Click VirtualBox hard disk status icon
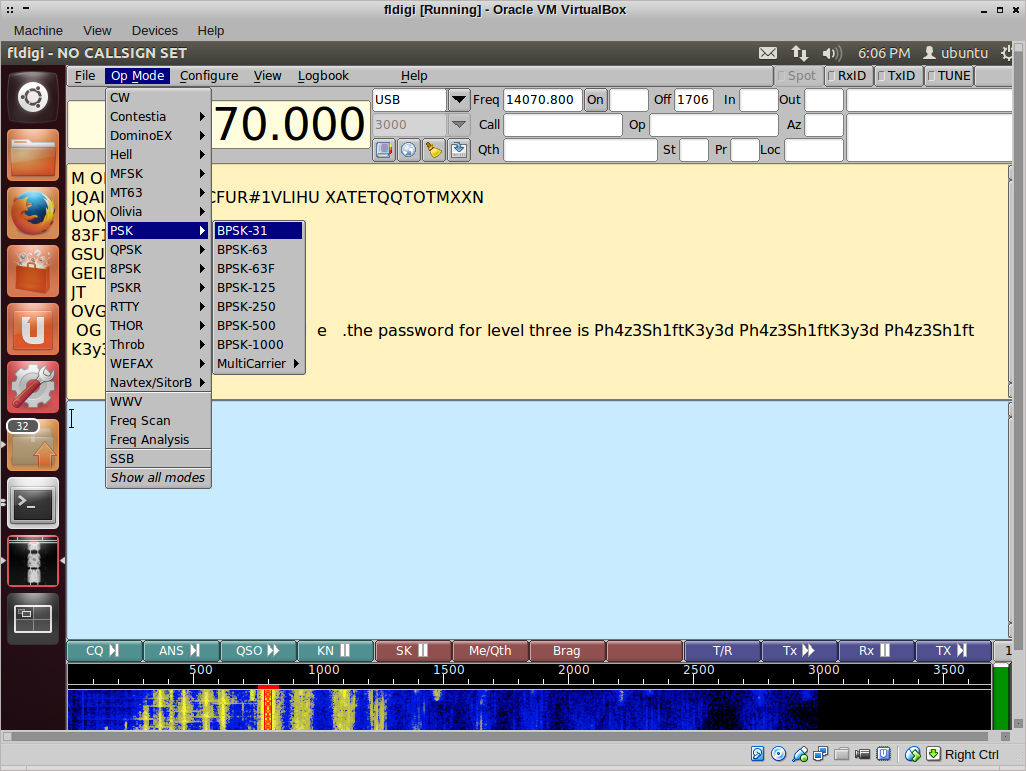 click(757, 754)
